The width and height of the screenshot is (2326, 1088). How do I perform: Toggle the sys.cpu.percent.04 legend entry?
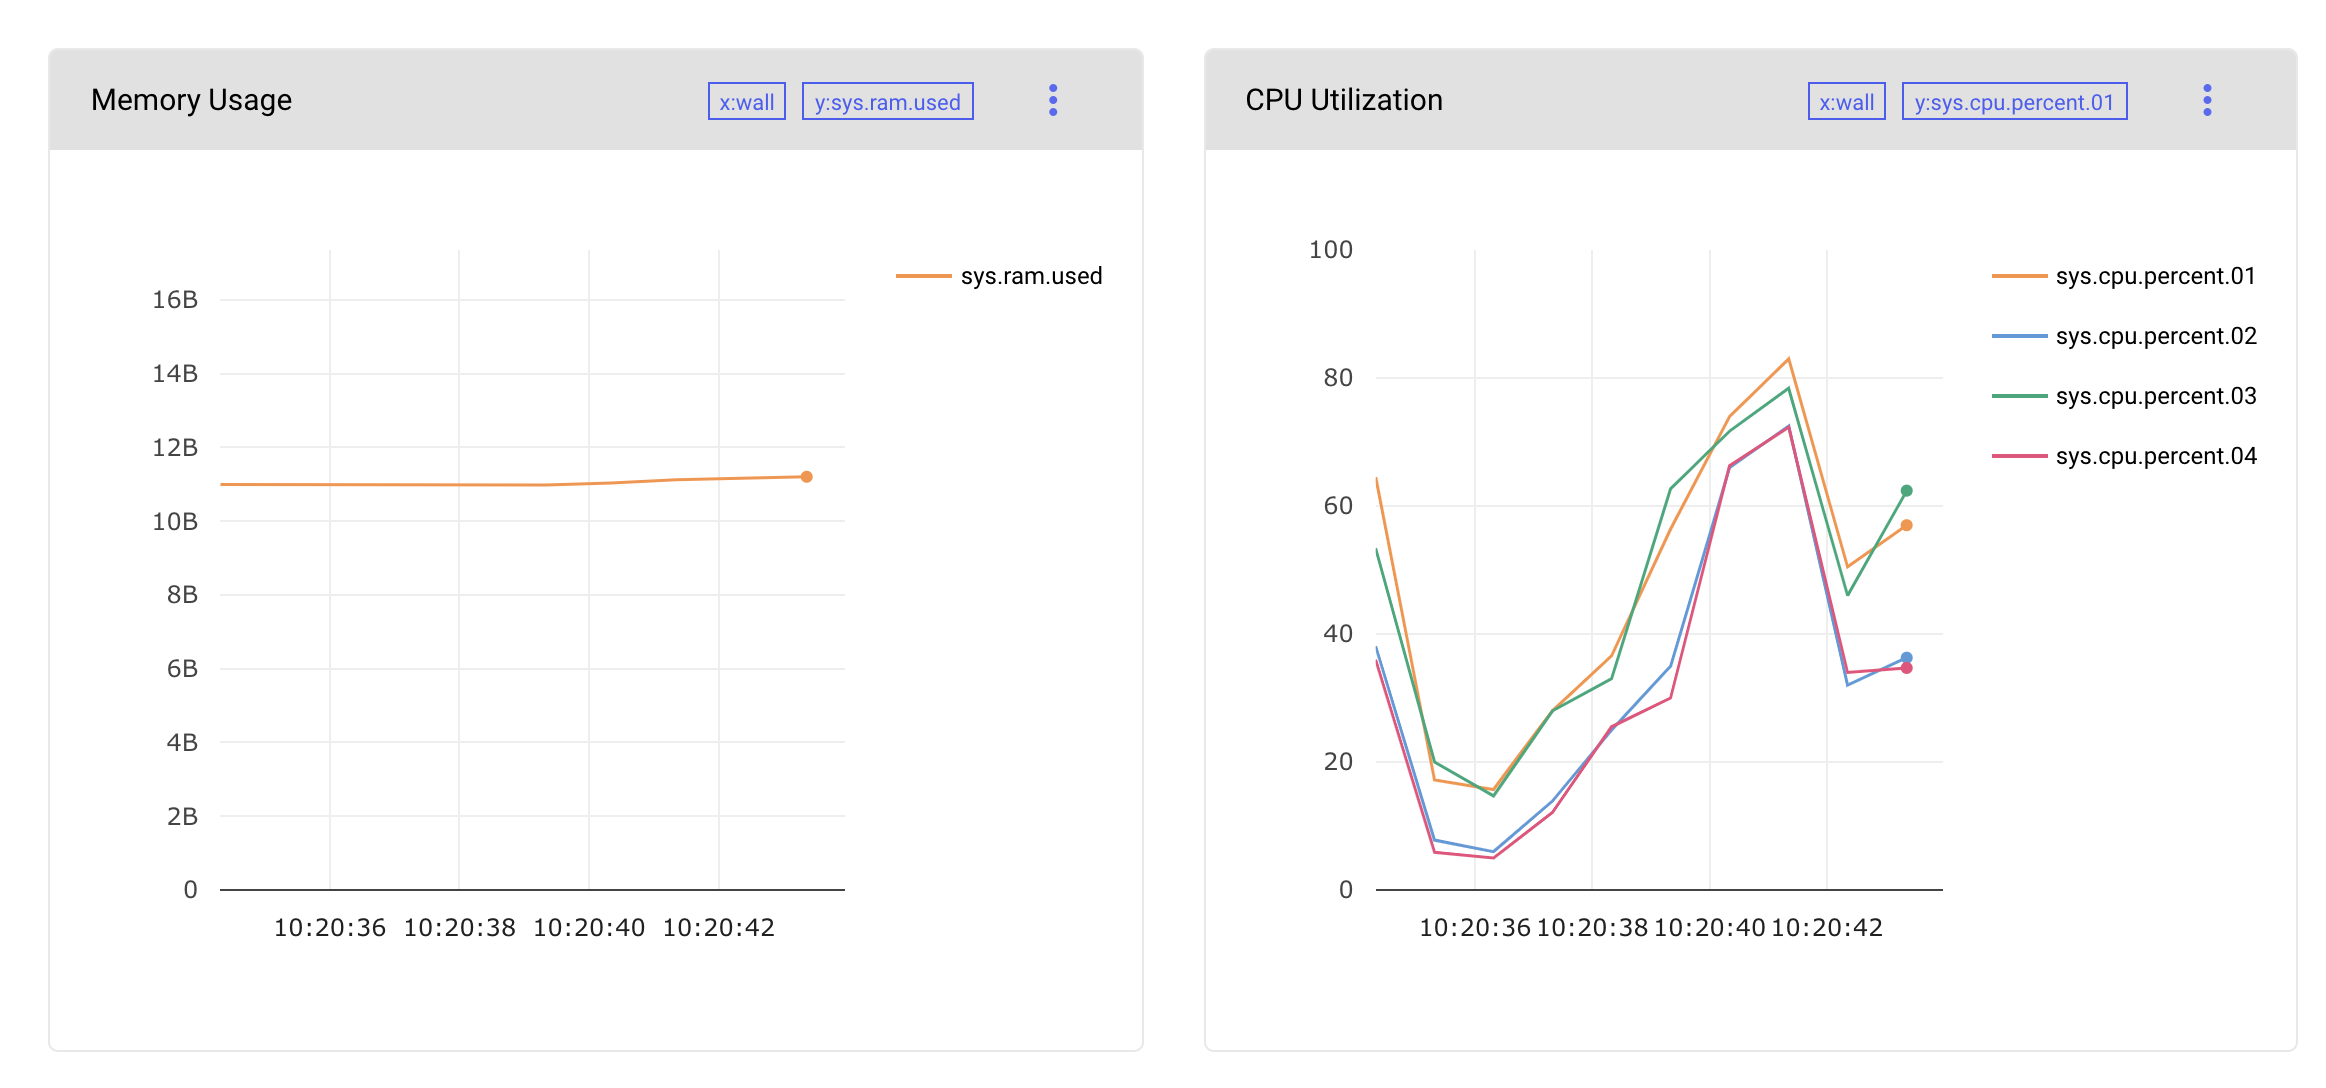point(2124,456)
